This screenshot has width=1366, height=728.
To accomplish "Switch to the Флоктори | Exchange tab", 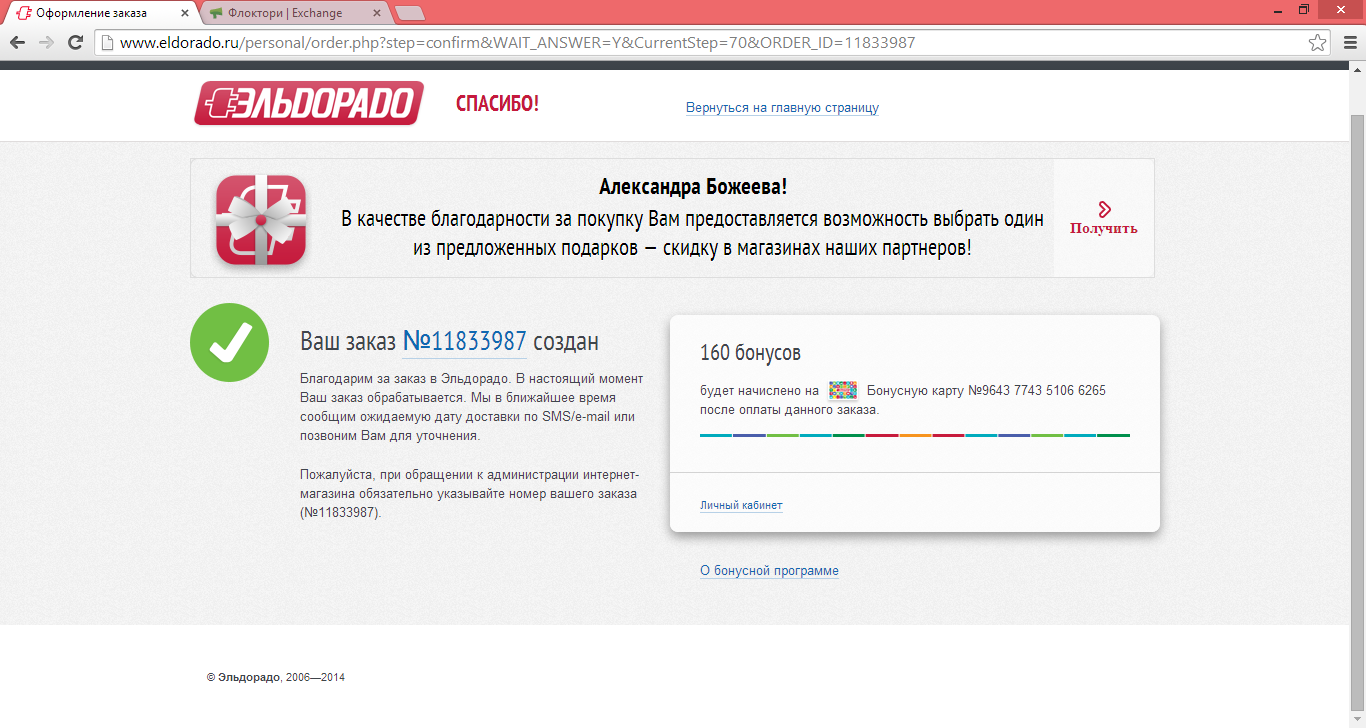I will [x=285, y=13].
